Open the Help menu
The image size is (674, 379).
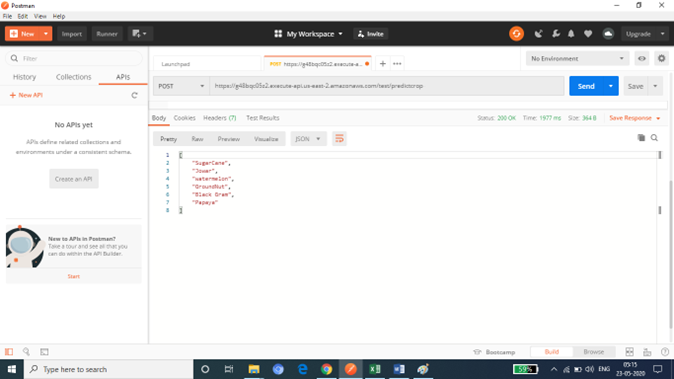click(x=59, y=16)
